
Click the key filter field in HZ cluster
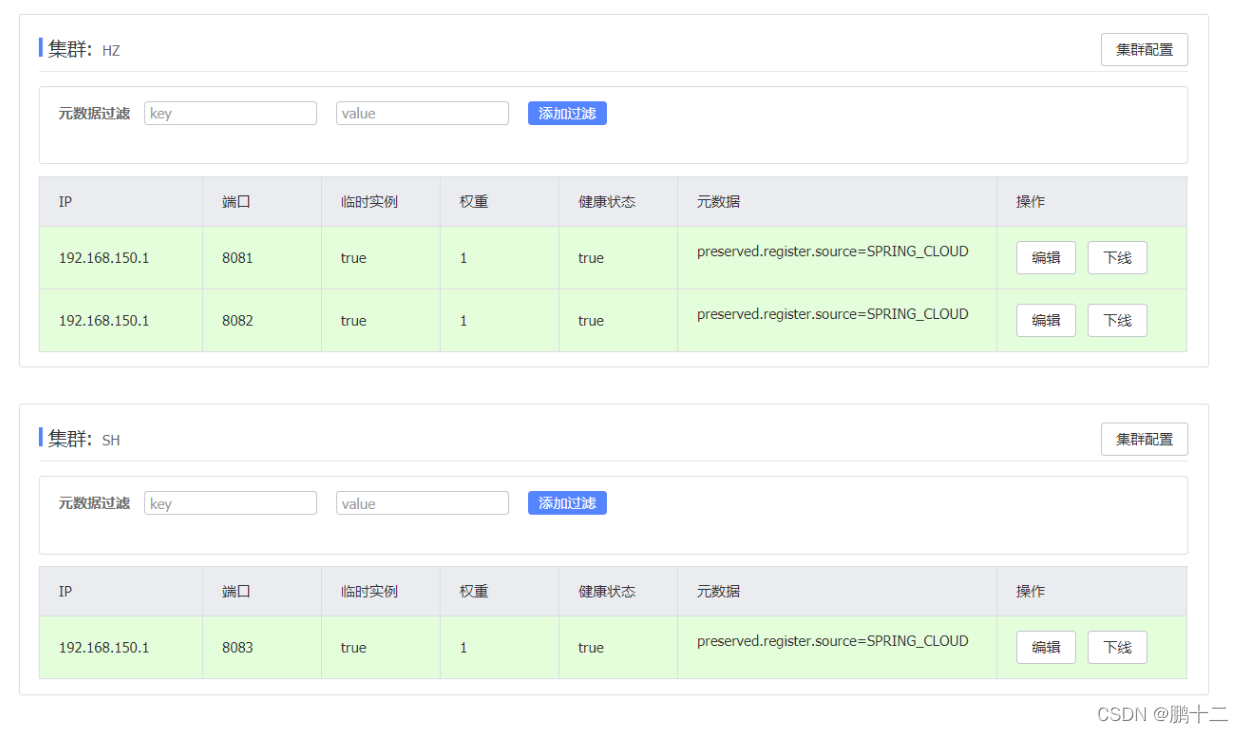(230, 113)
